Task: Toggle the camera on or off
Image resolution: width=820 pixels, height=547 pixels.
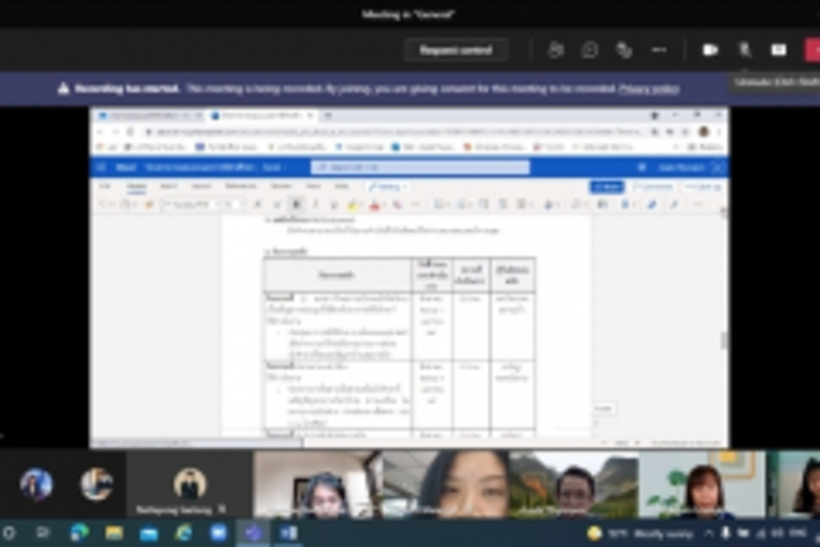Action: (710, 50)
